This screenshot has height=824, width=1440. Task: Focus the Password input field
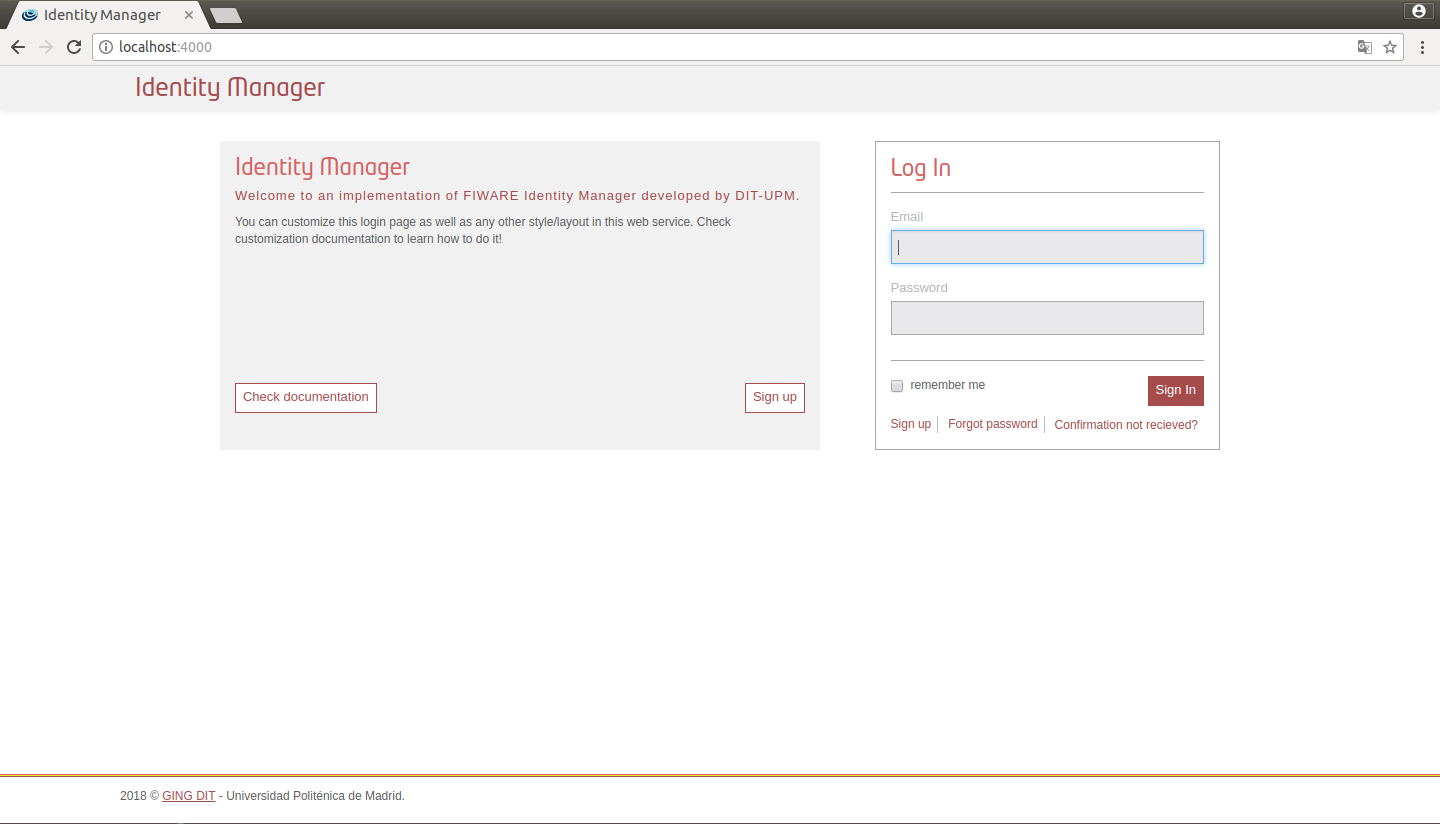click(1047, 318)
